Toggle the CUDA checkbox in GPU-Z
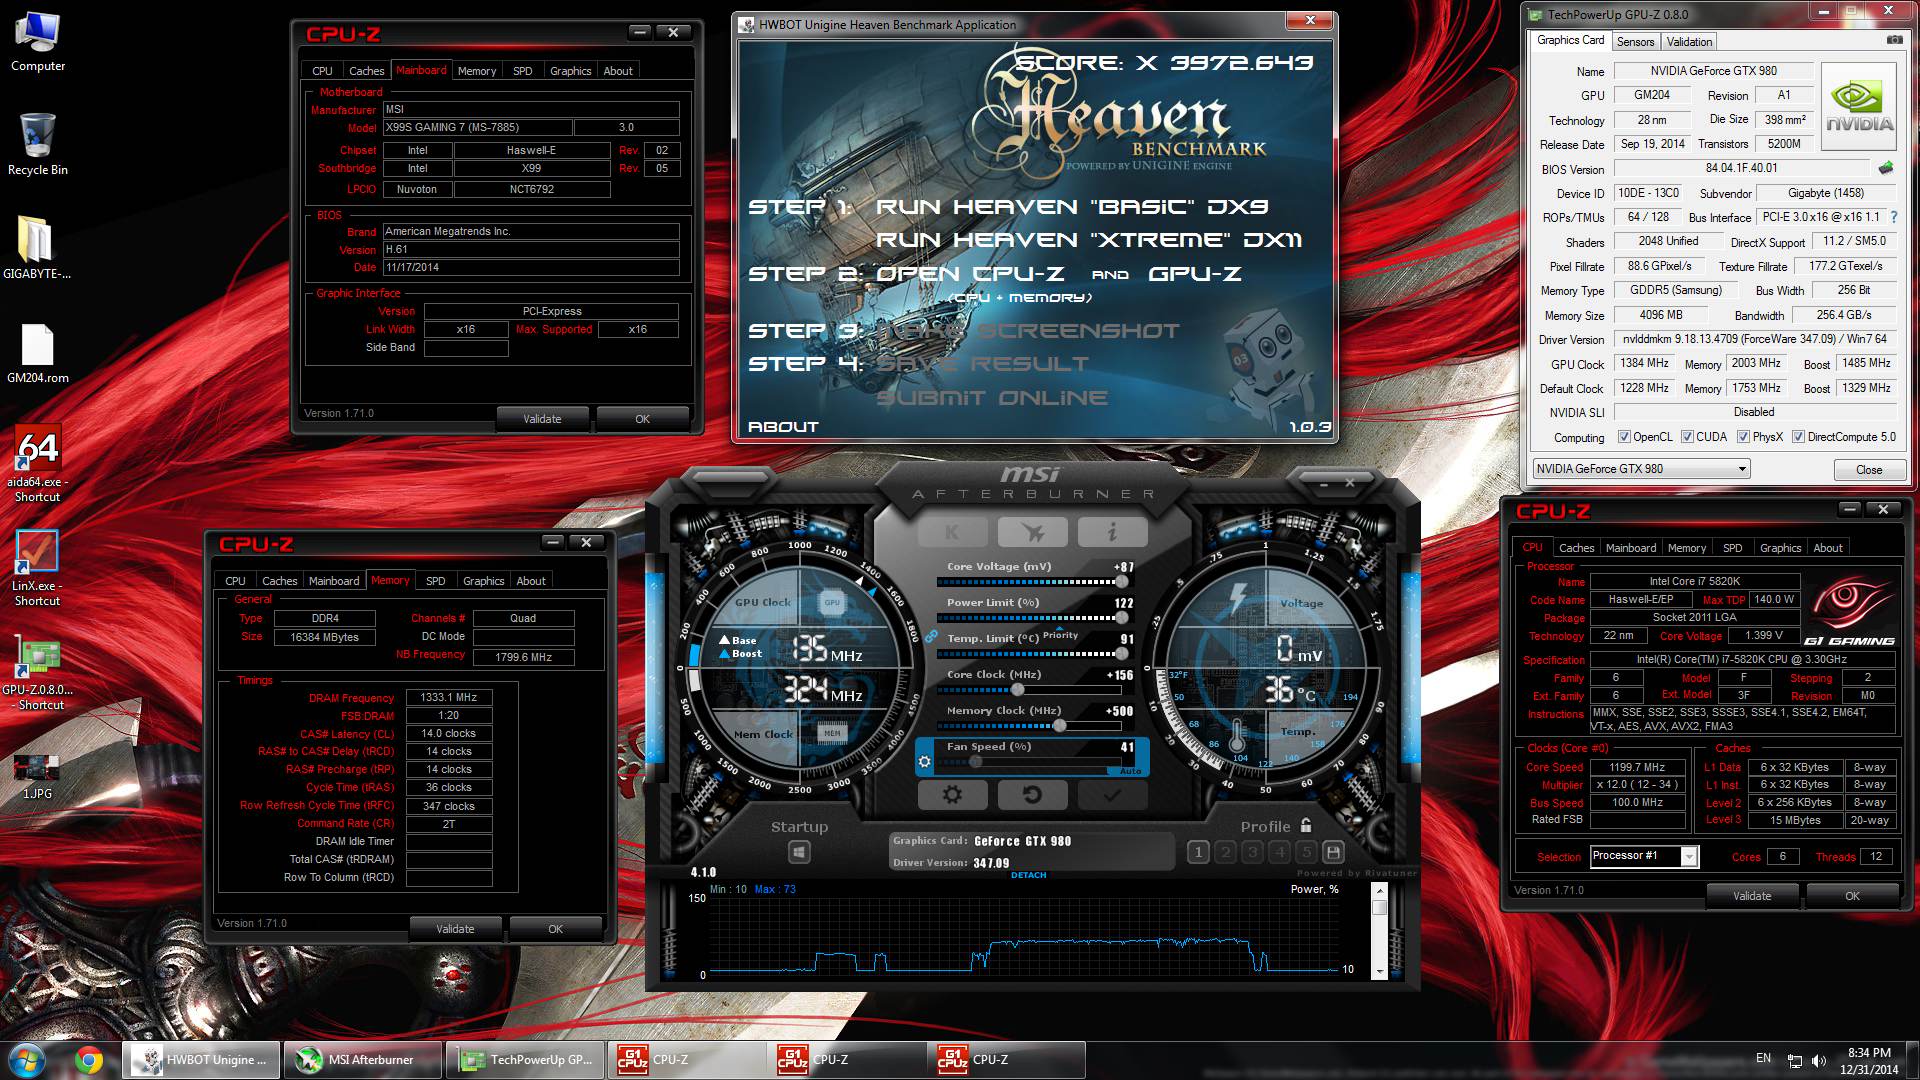This screenshot has width=1920, height=1080. coord(1687,437)
